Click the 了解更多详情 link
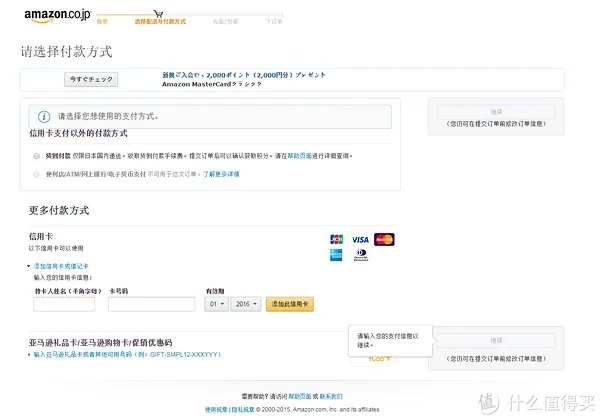Viewport: 600px width, 420px height. (221, 174)
